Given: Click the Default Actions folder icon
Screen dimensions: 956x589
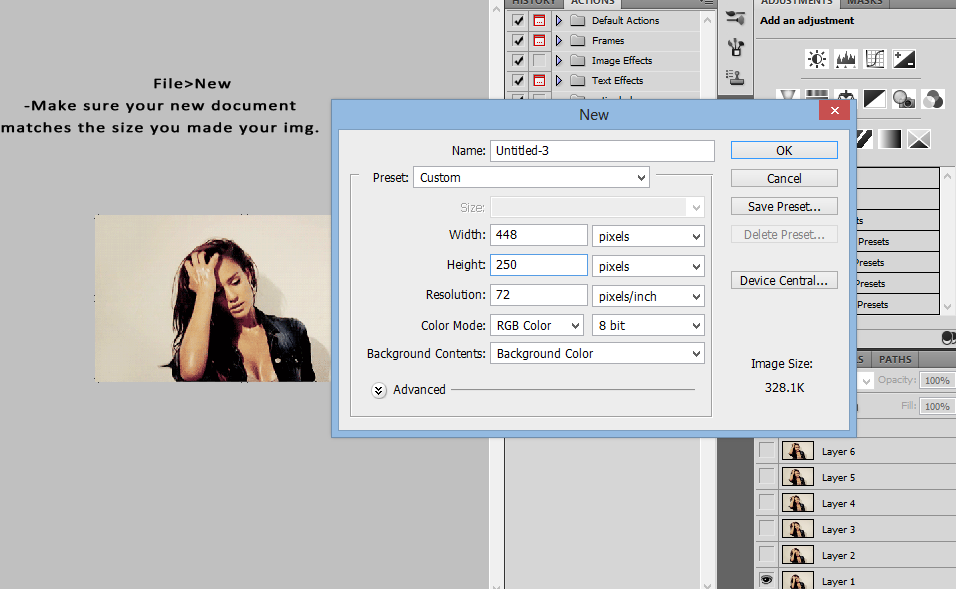Looking at the screenshot, I should pyautogui.click(x=577, y=20).
